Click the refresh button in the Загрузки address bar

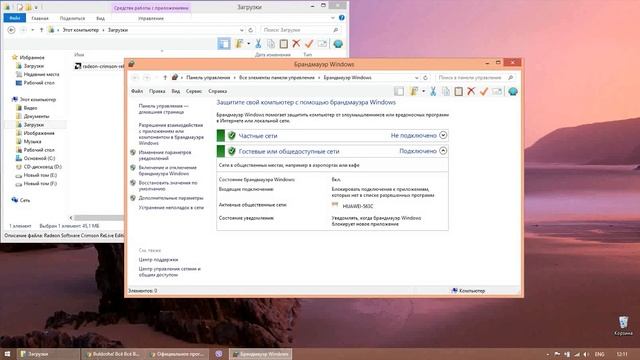[251, 30]
